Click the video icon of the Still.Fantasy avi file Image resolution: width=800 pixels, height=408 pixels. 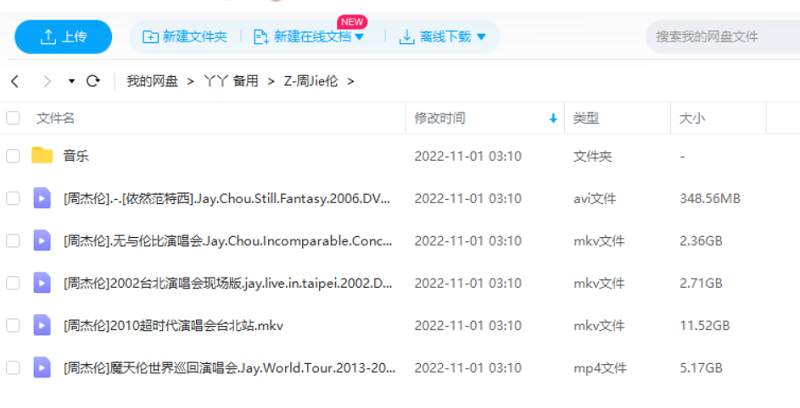click(42, 198)
